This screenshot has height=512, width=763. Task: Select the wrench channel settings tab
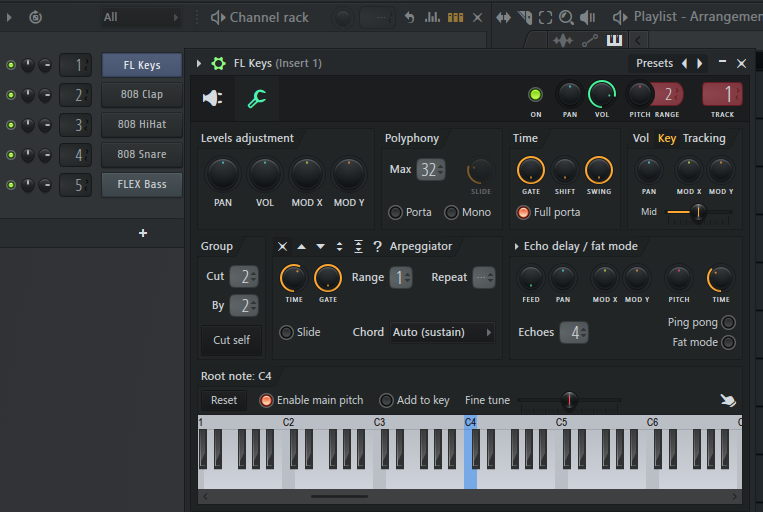click(x=257, y=98)
